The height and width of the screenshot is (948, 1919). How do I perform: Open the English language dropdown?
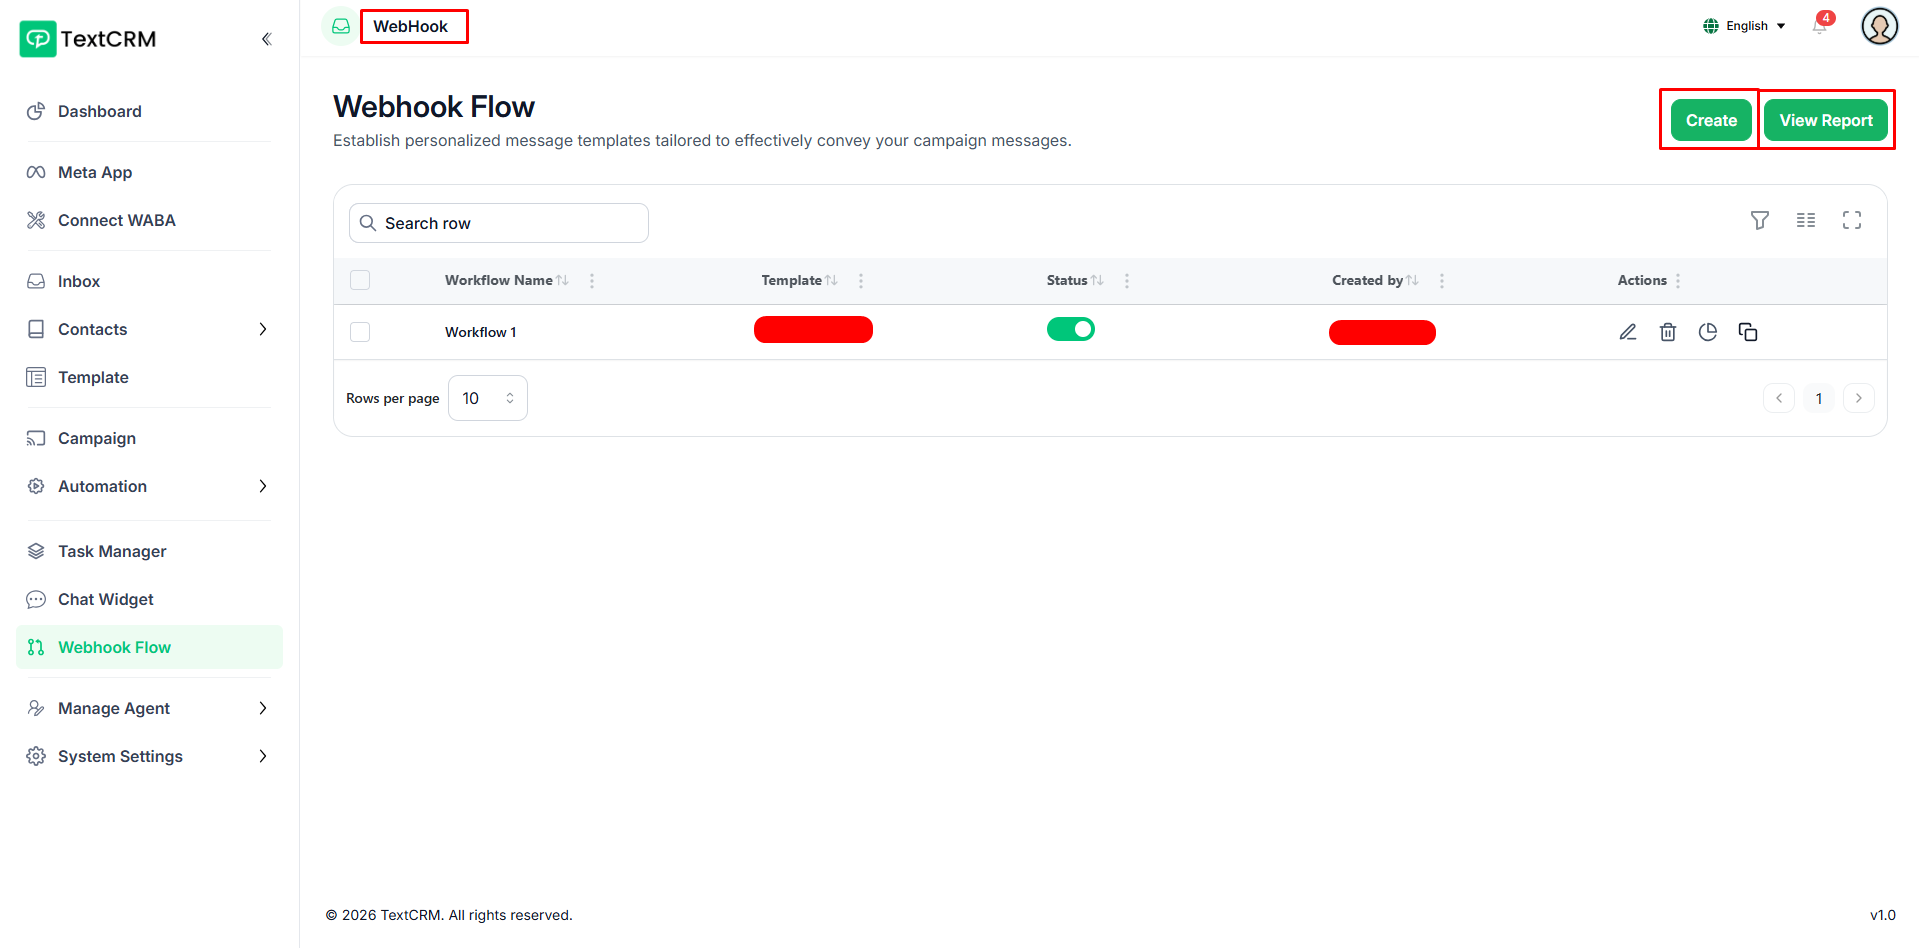1745,26
